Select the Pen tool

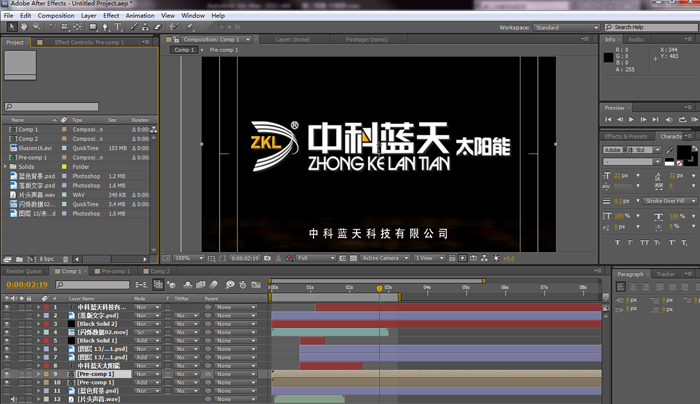[x=106, y=28]
